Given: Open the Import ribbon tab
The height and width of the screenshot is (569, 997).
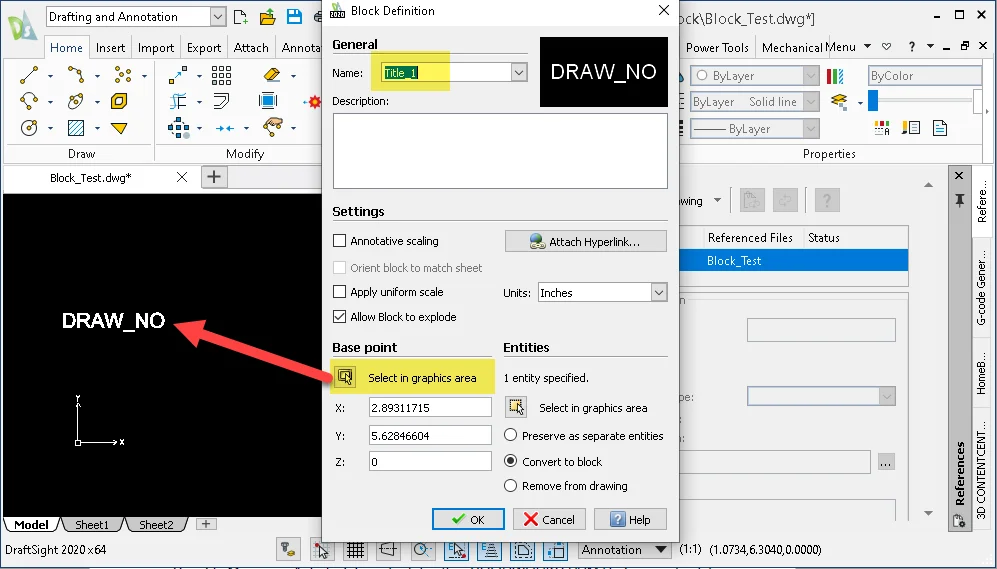Looking at the screenshot, I should [x=156, y=48].
